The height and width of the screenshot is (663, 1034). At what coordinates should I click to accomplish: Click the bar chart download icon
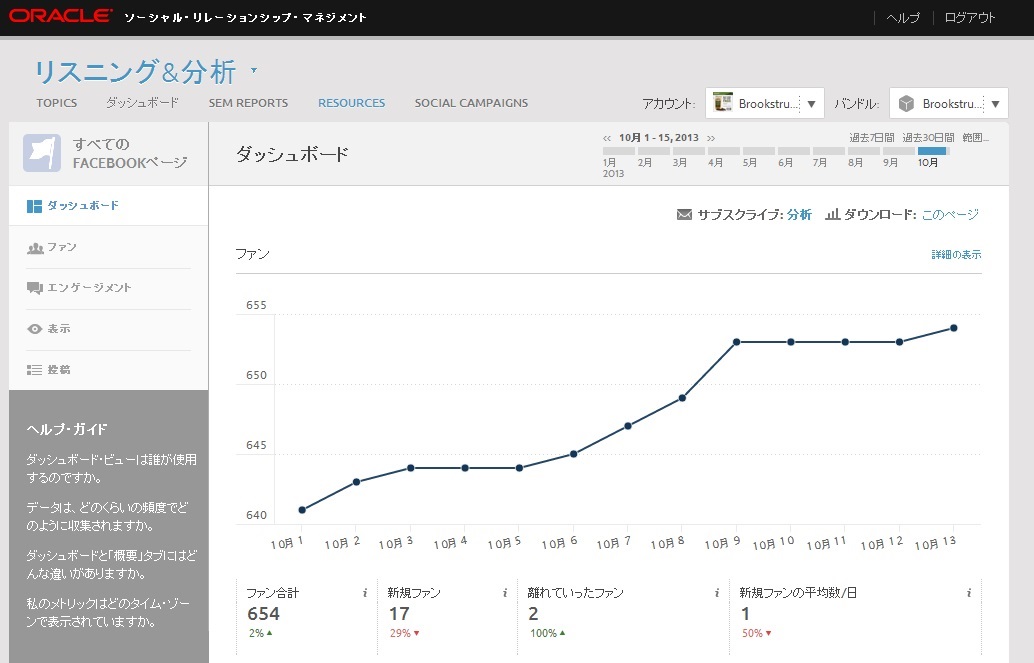click(832, 214)
